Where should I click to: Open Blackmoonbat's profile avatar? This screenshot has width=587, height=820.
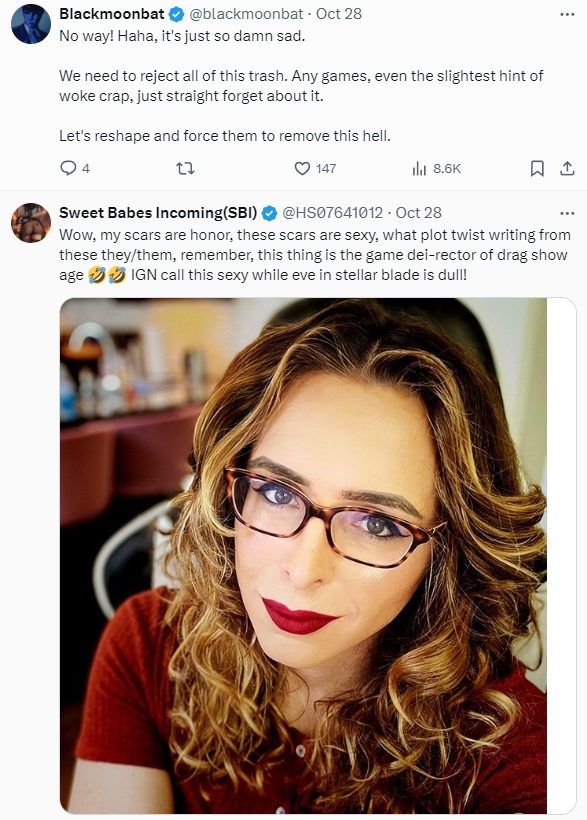tap(31, 24)
